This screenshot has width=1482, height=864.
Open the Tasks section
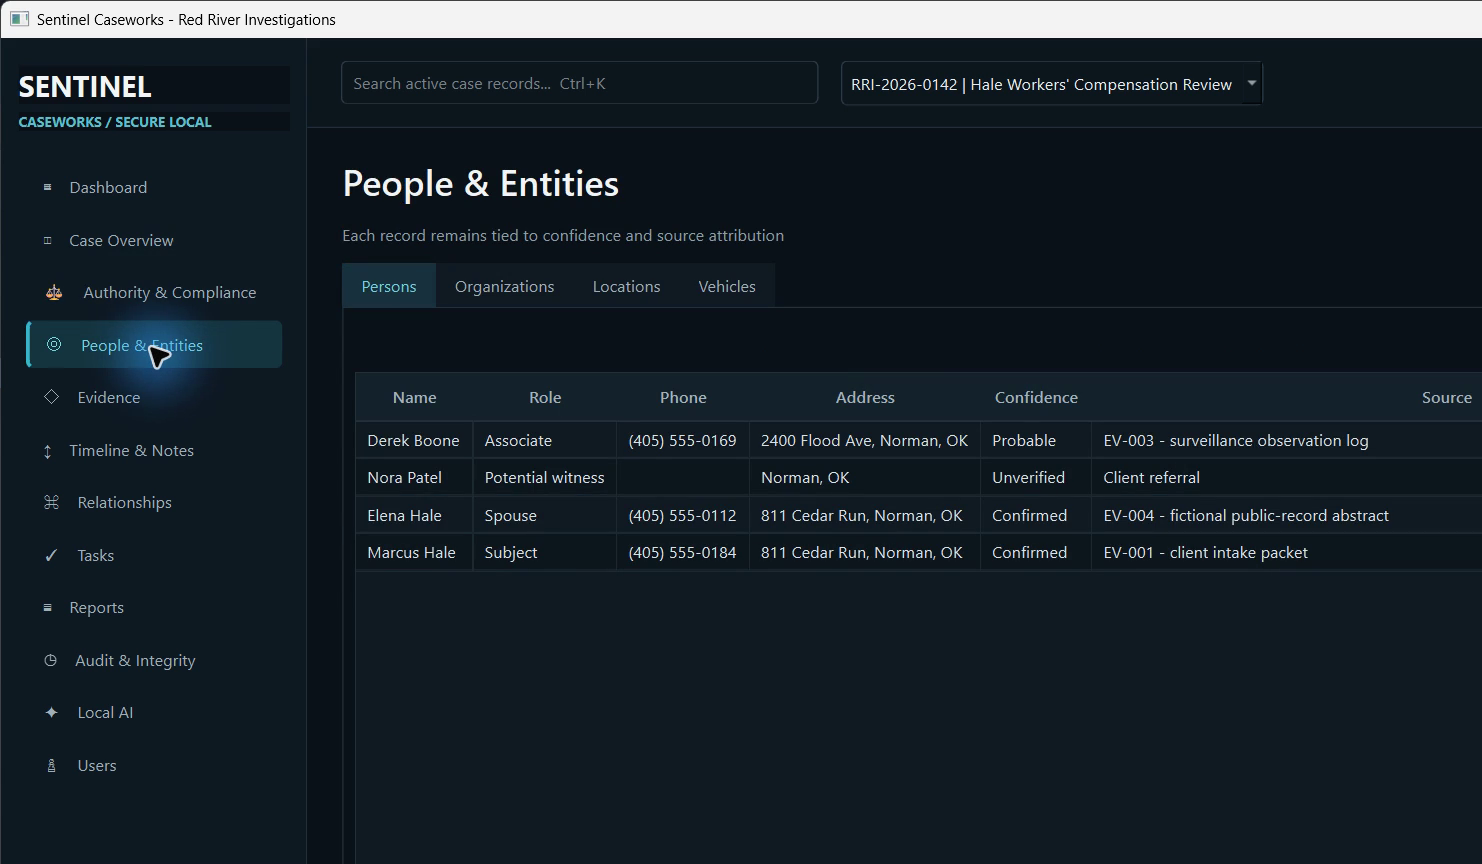(154, 555)
